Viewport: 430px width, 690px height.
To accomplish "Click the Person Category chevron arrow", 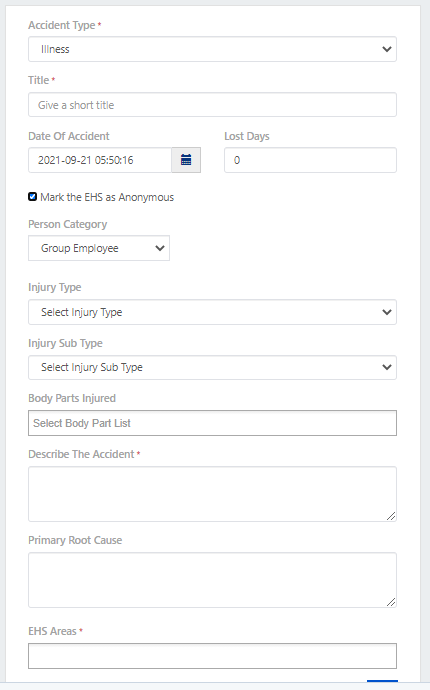I will (x=160, y=248).
